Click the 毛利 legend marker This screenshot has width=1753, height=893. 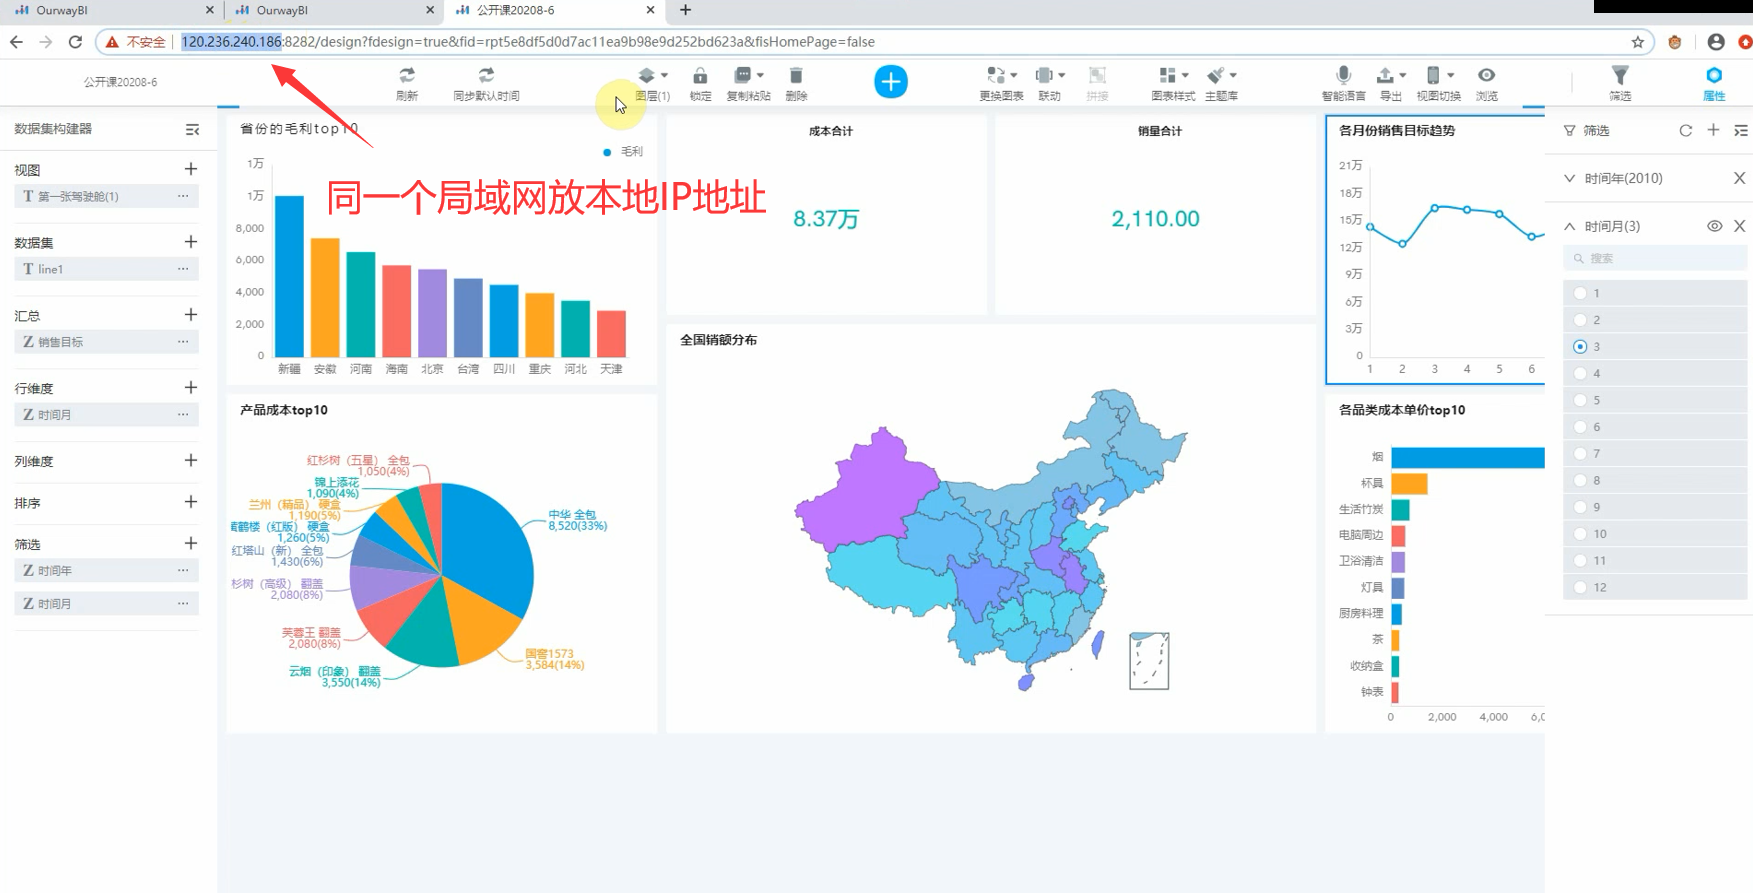607,152
